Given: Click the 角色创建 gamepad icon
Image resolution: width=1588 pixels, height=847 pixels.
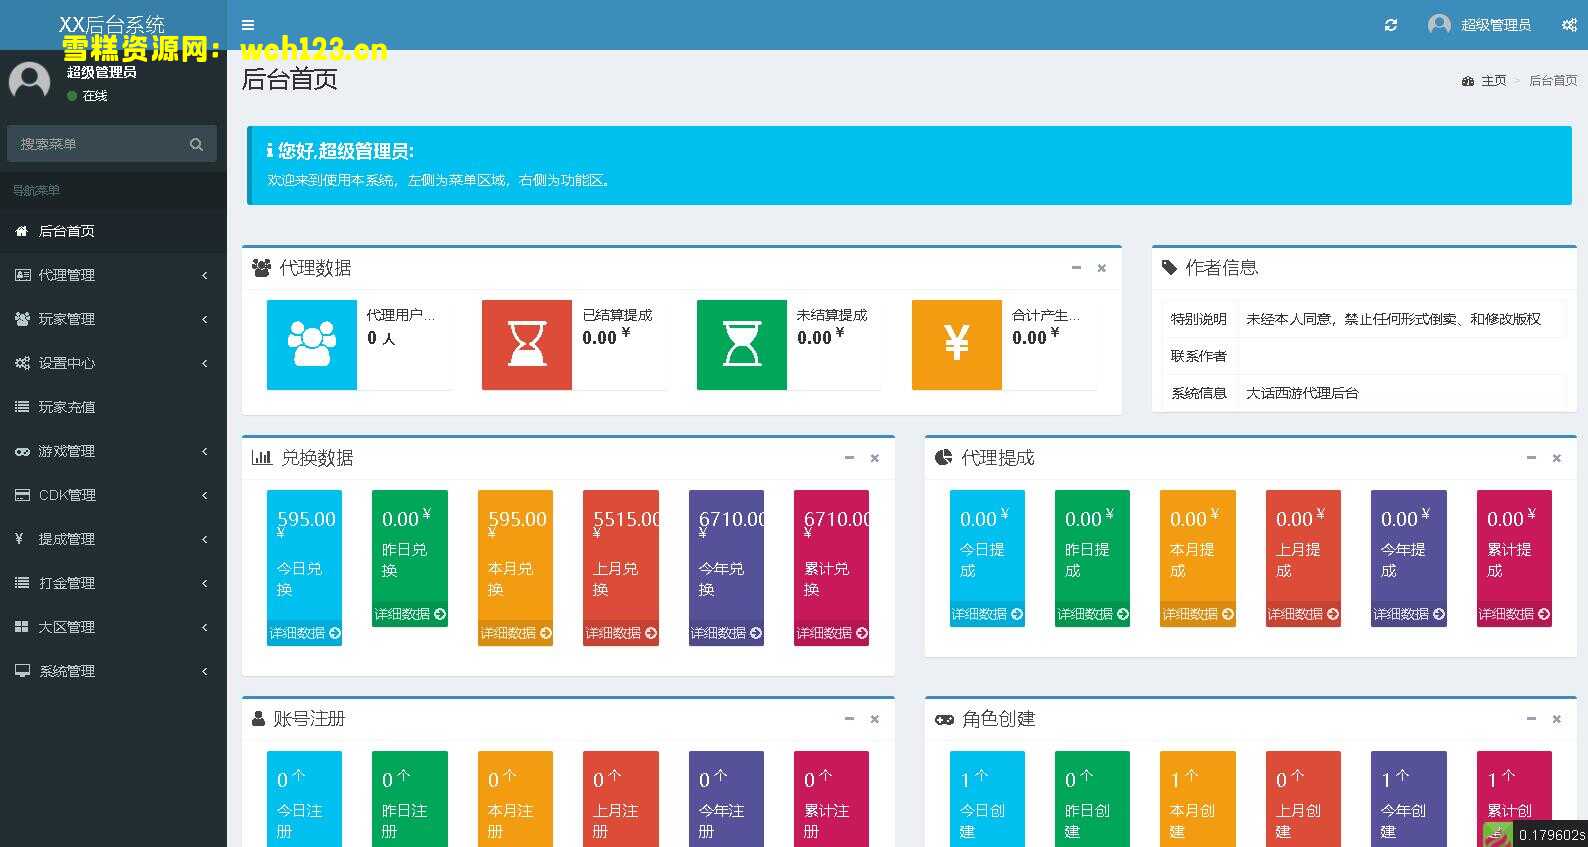Looking at the screenshot, I should (944, 719).
